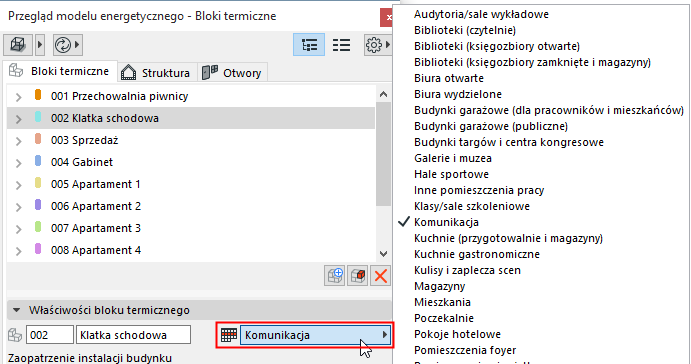Image resolution: width=691 pixels, height=364 pixels.
Task: Choose Hale sportowe profile
Action: (x=451, y=174)
